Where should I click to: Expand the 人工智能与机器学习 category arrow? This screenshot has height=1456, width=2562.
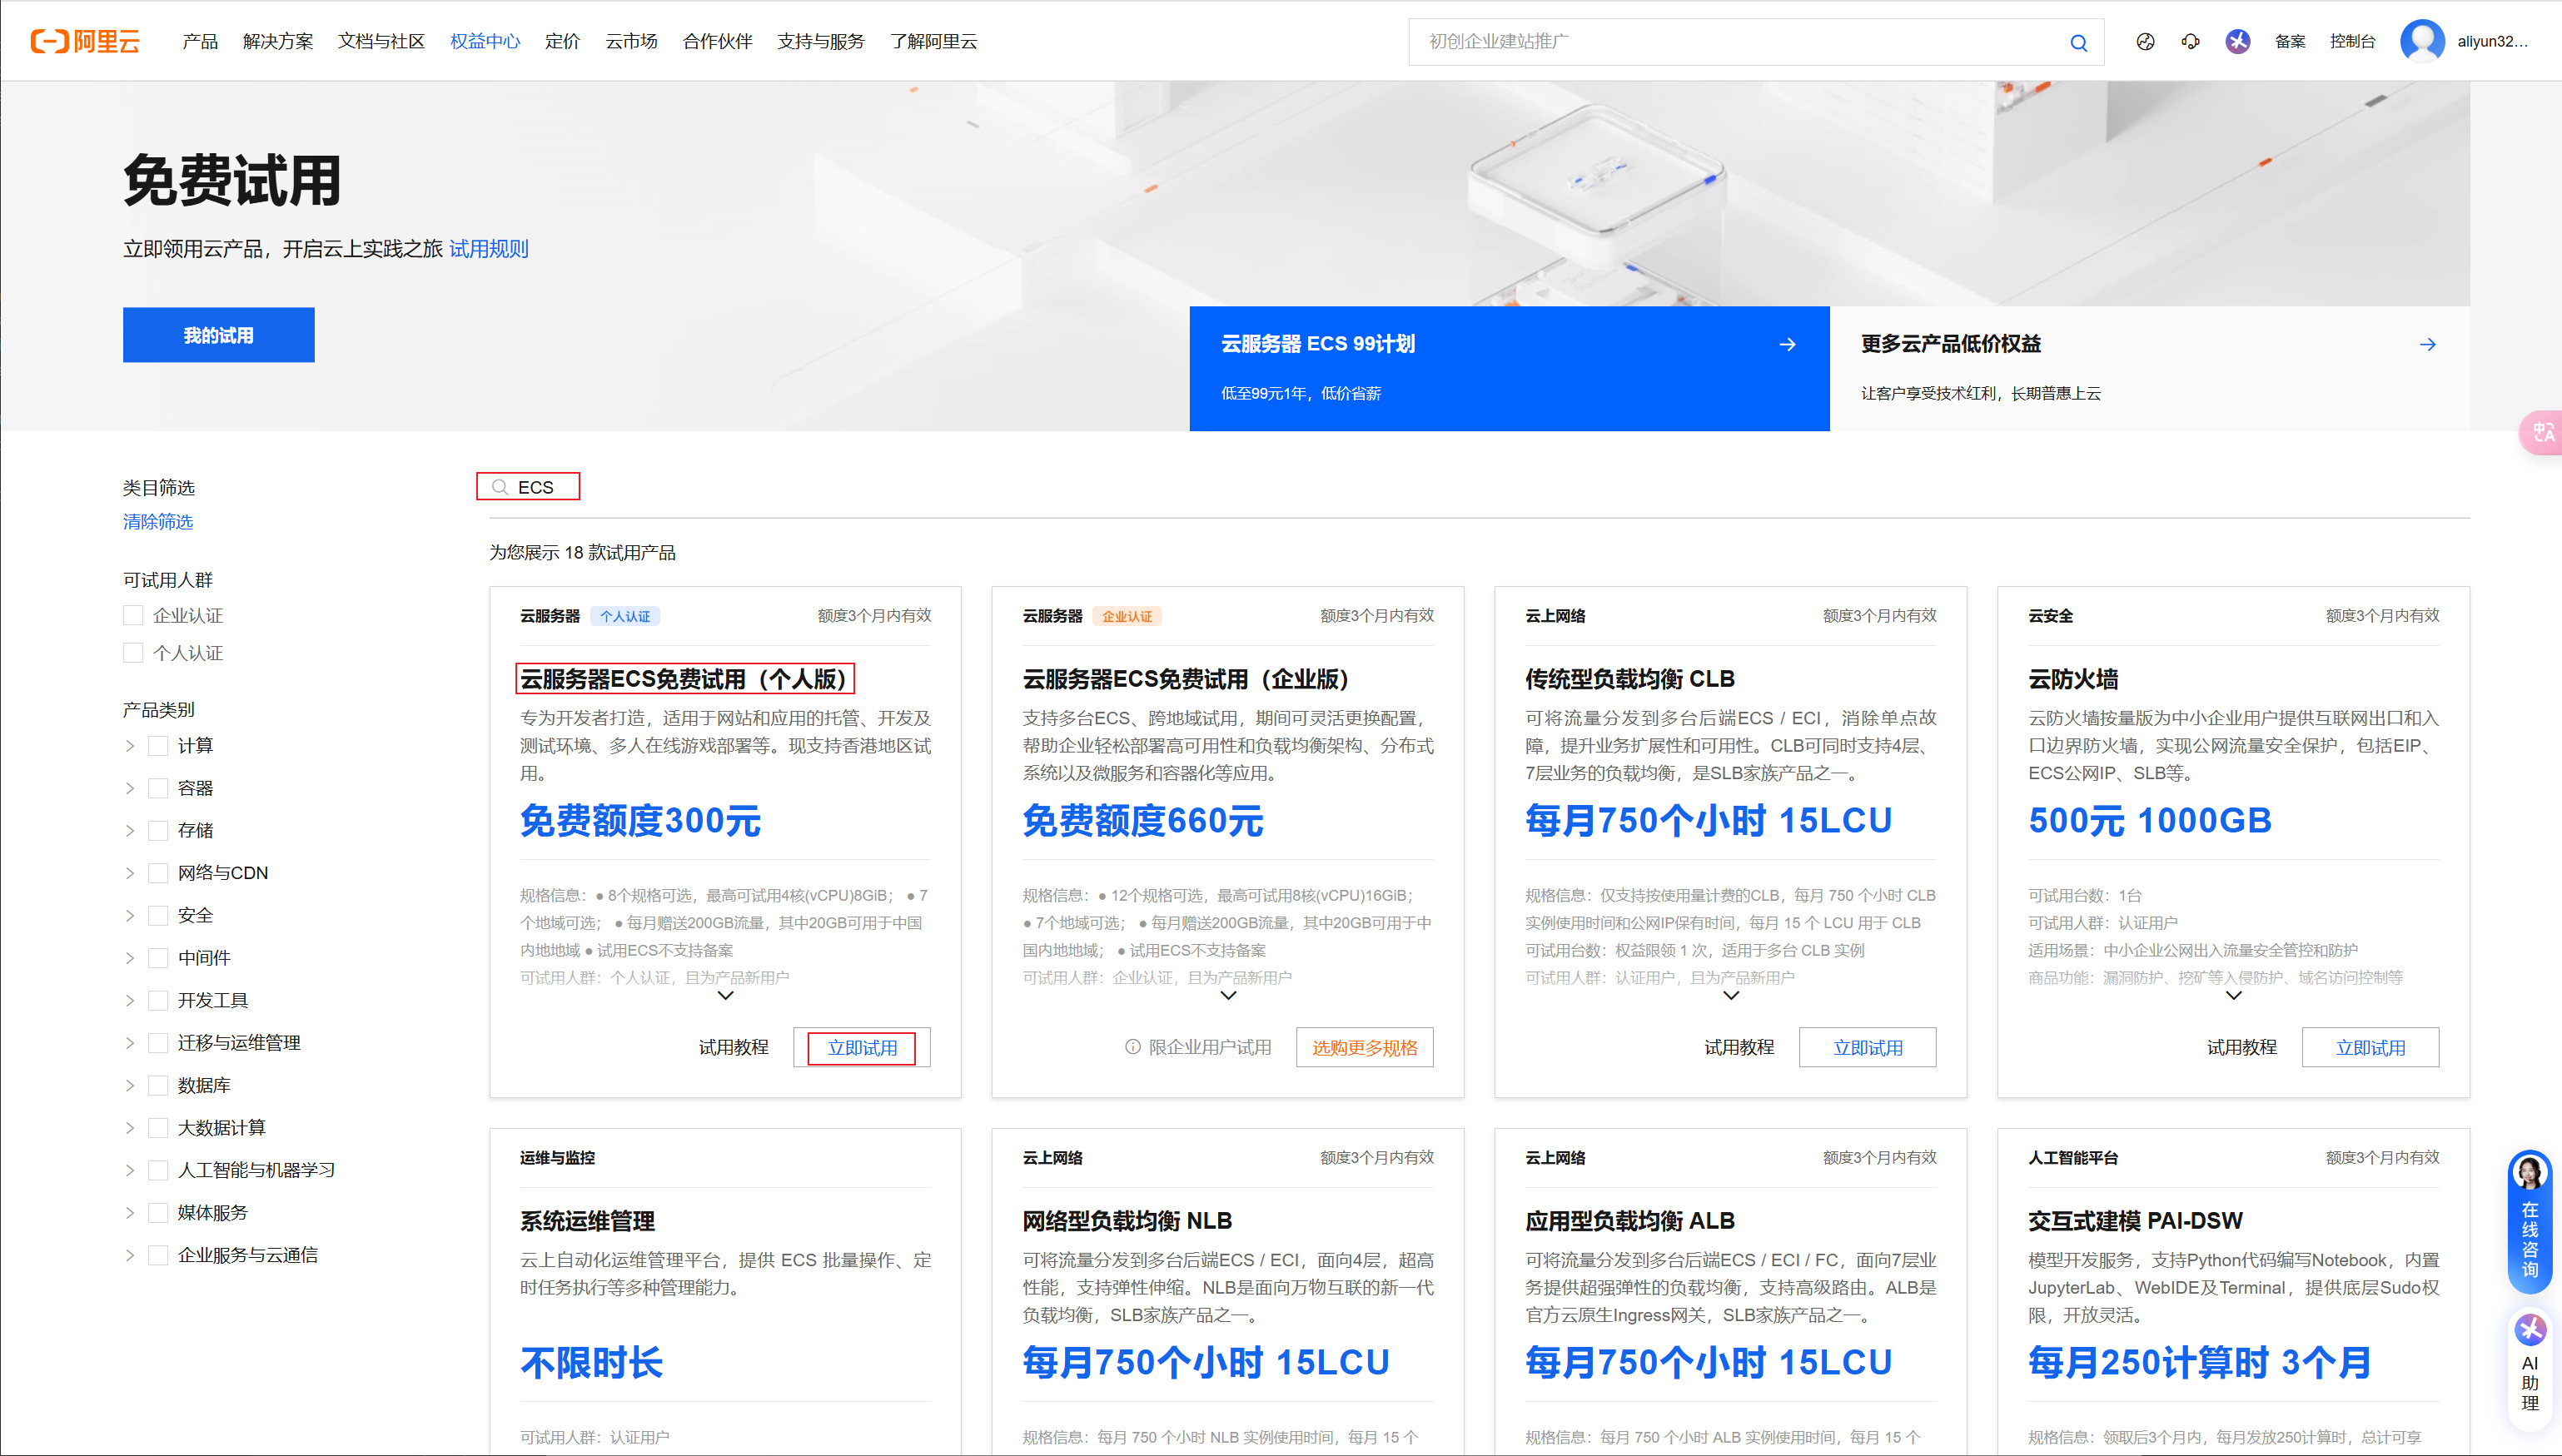click(129, 1170)
